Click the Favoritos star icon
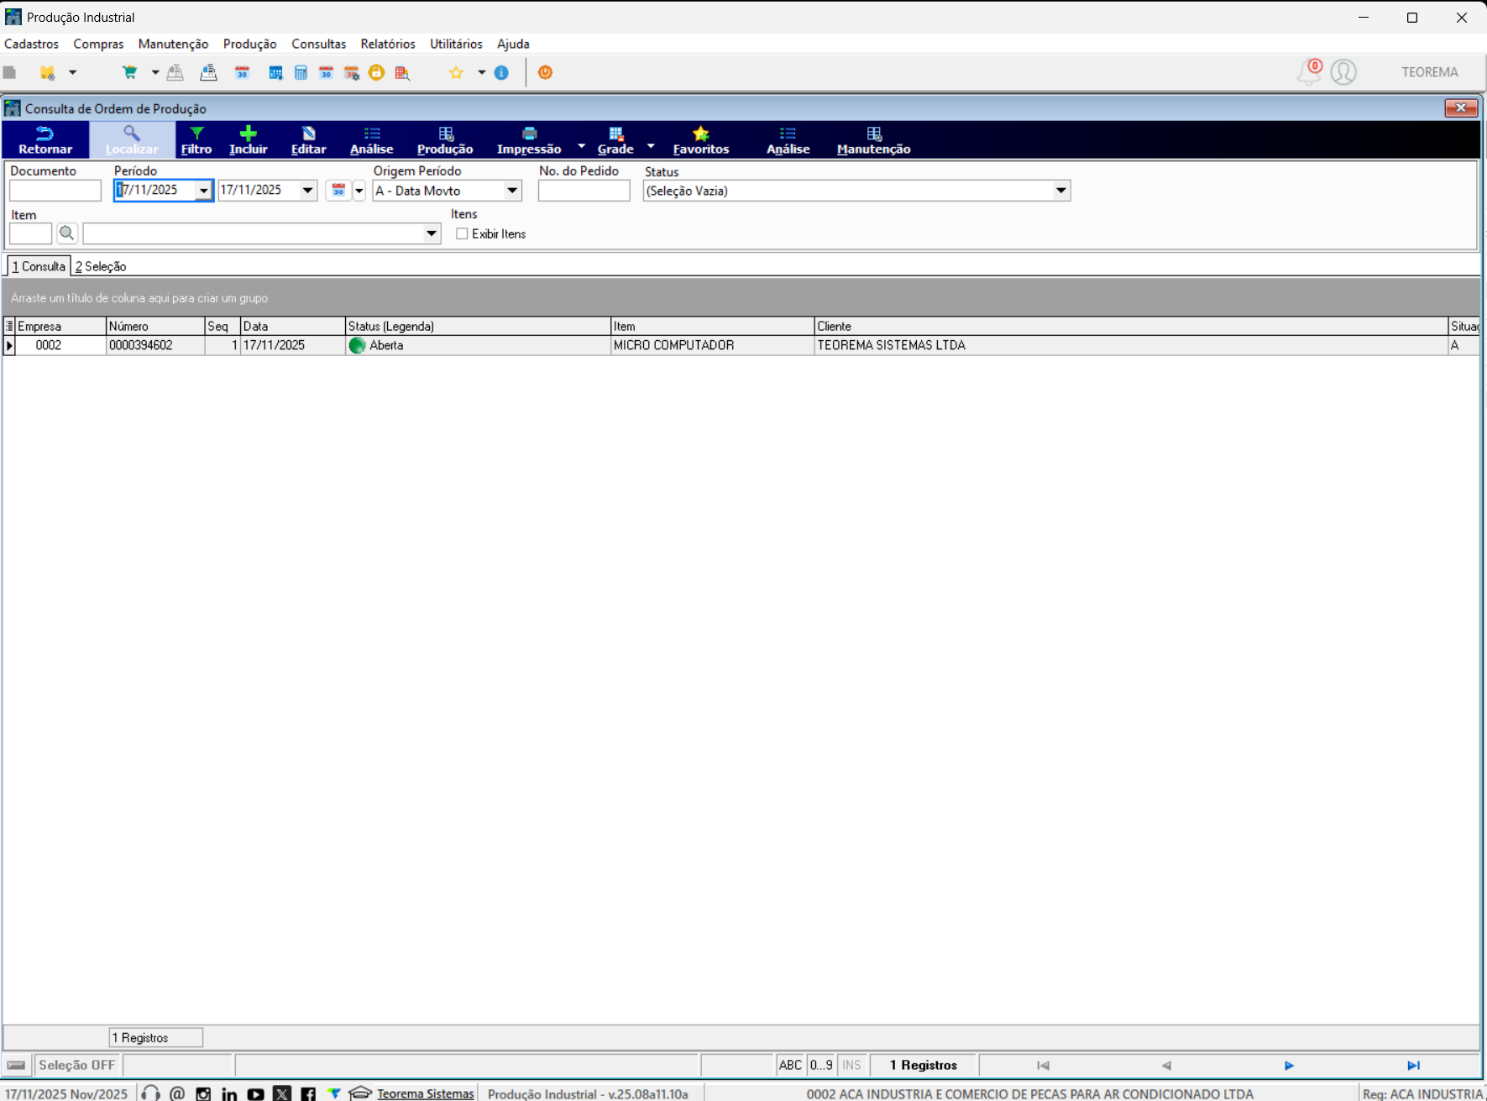Viewport: 1487px width, 1101px height. pos(701,133)
